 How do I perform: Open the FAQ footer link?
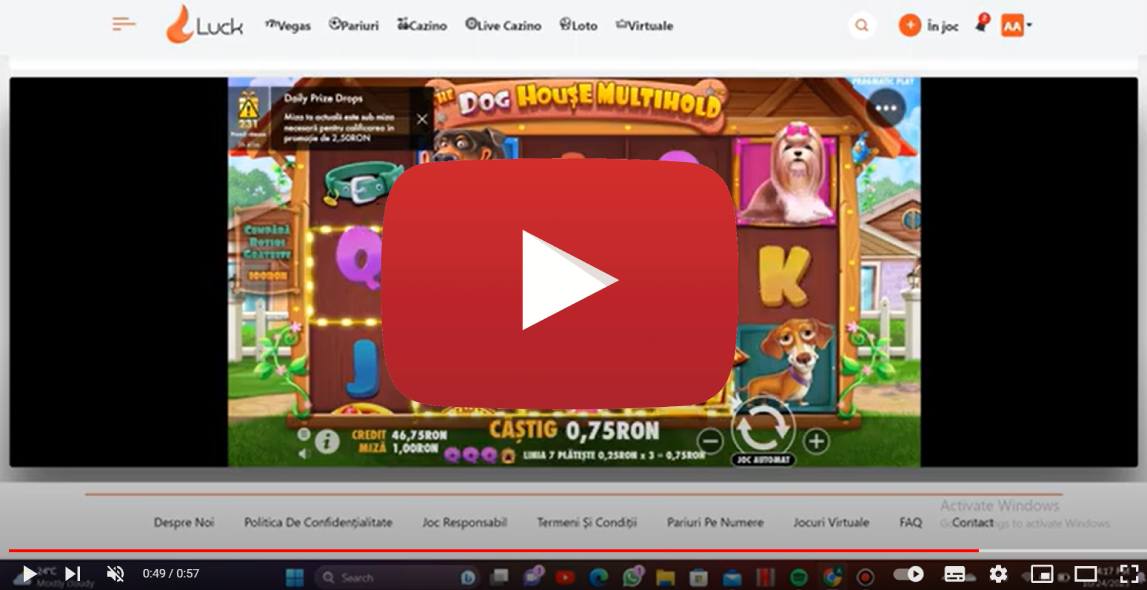point(911,522)
